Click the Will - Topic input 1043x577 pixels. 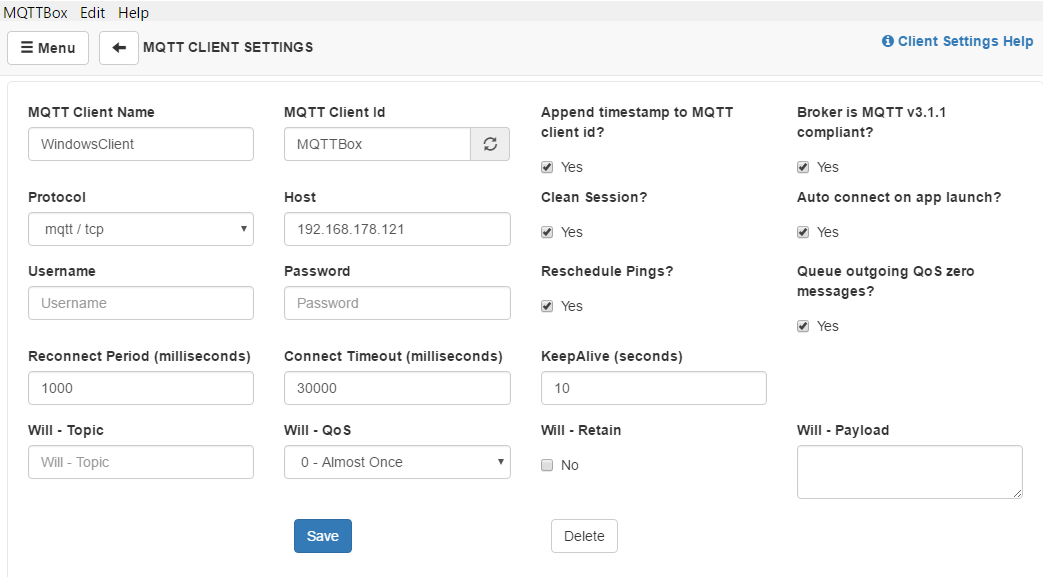pyautogui.click(x=141, y=462)
